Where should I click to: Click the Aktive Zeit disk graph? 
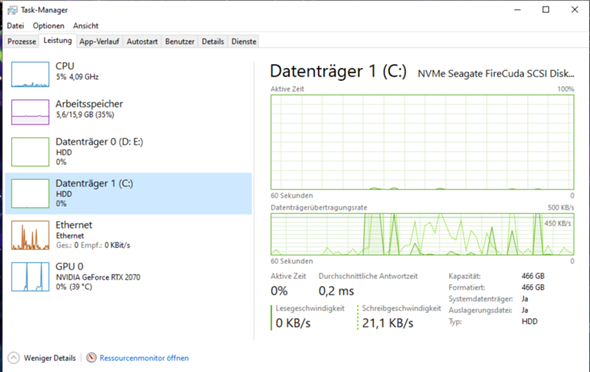[x=422, y=142]
